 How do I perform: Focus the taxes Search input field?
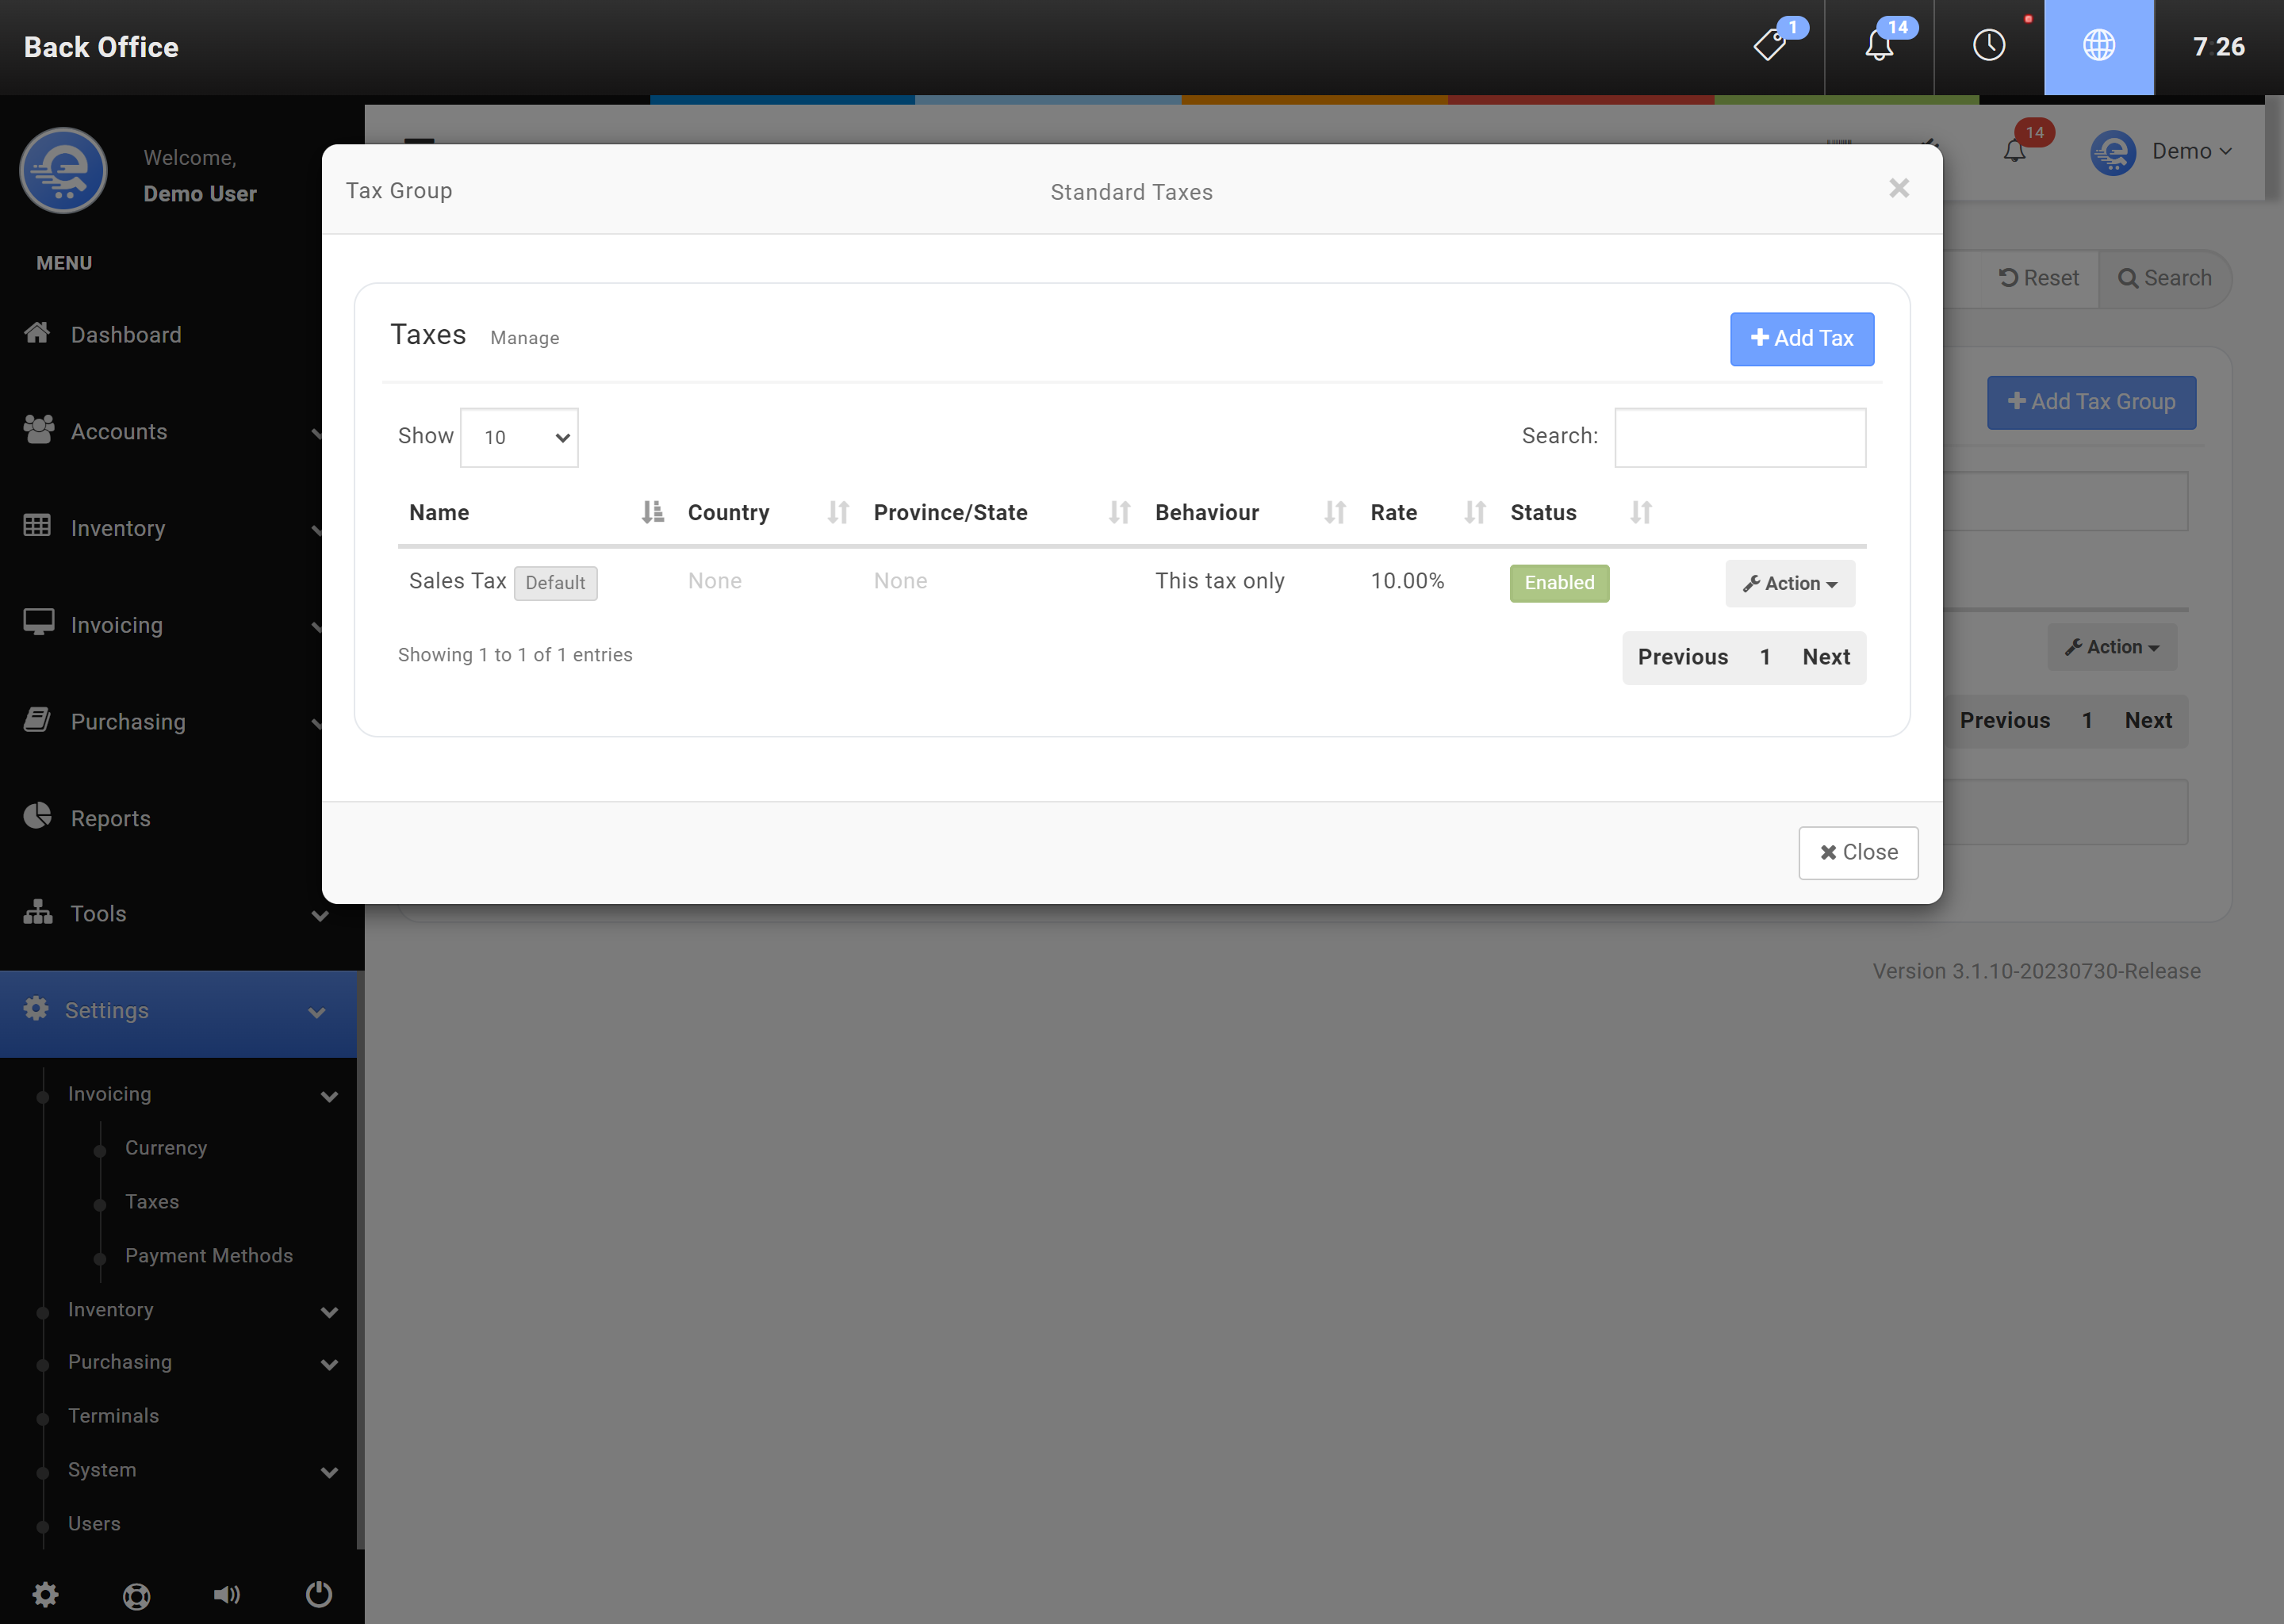pos(1739,437)
